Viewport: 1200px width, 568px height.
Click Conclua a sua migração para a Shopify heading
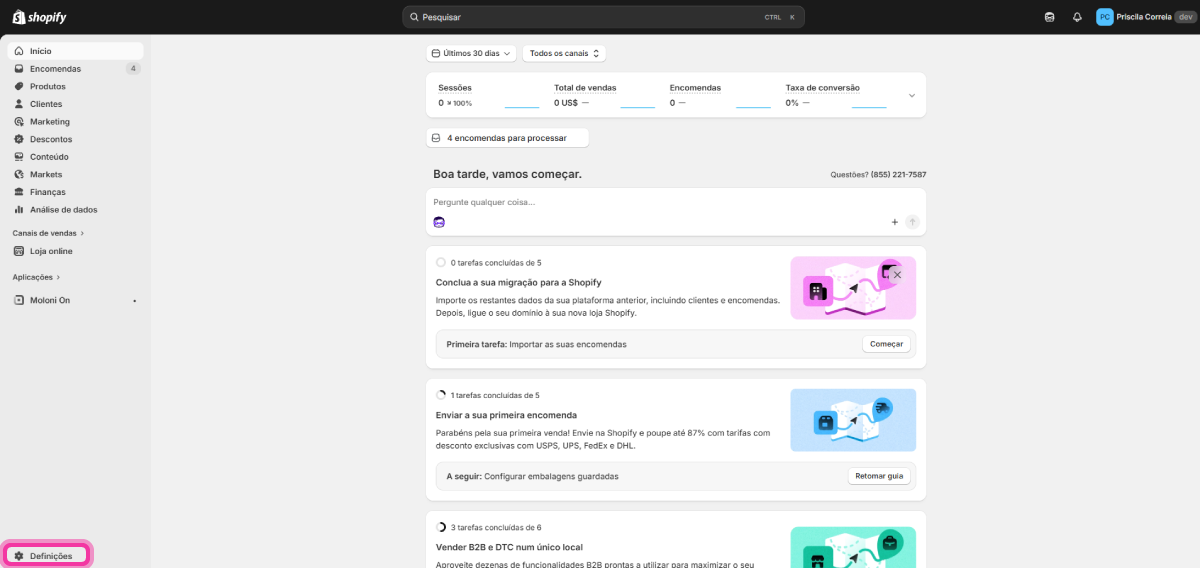pyautogui.click(x=519, y=282)
